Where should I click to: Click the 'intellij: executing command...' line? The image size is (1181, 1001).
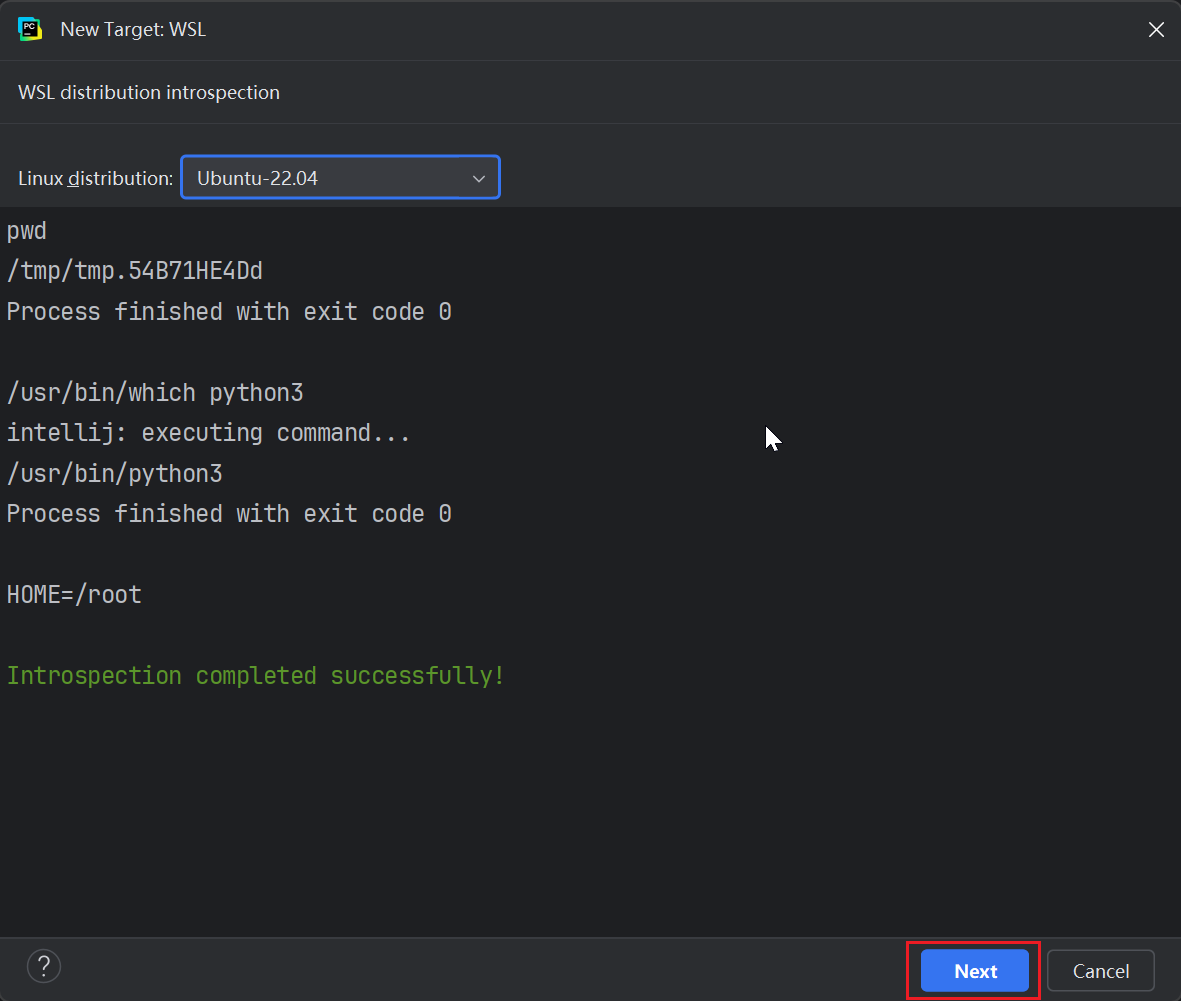click(208, 433)
